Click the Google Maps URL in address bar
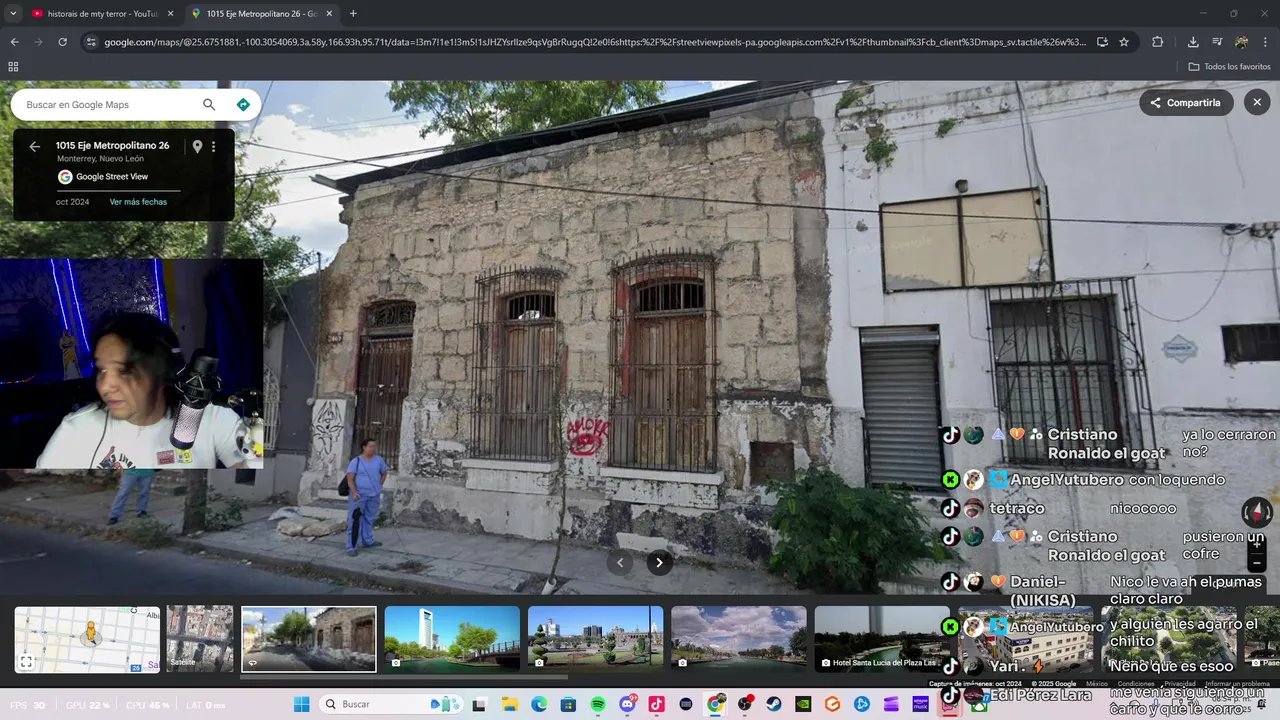1280x720 pixels. [x=595, y=42]
